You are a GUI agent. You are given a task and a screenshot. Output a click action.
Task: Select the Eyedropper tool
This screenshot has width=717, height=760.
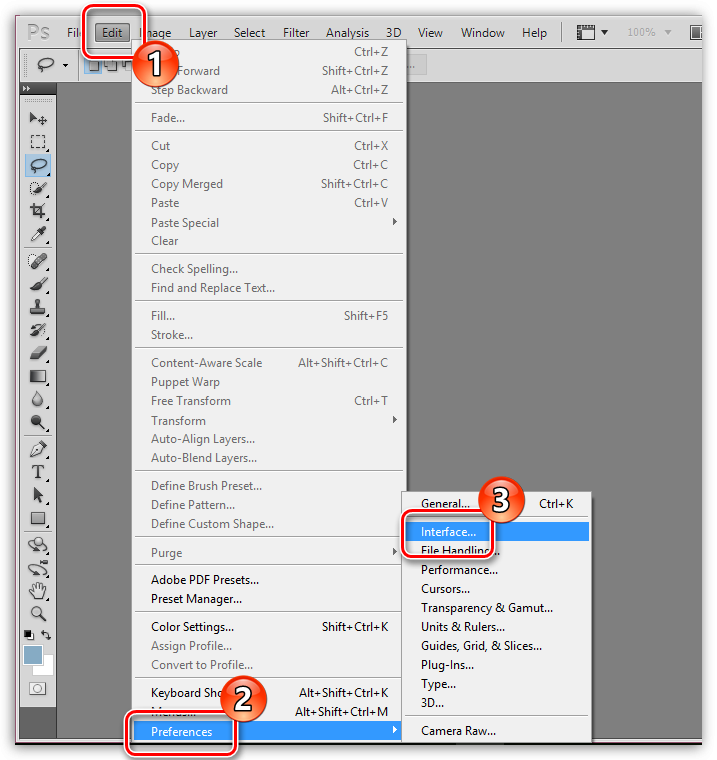38,235
